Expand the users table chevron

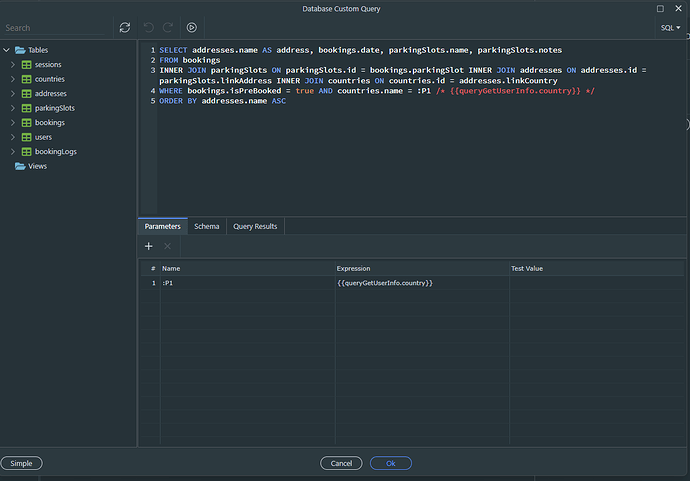click(13, 137)
